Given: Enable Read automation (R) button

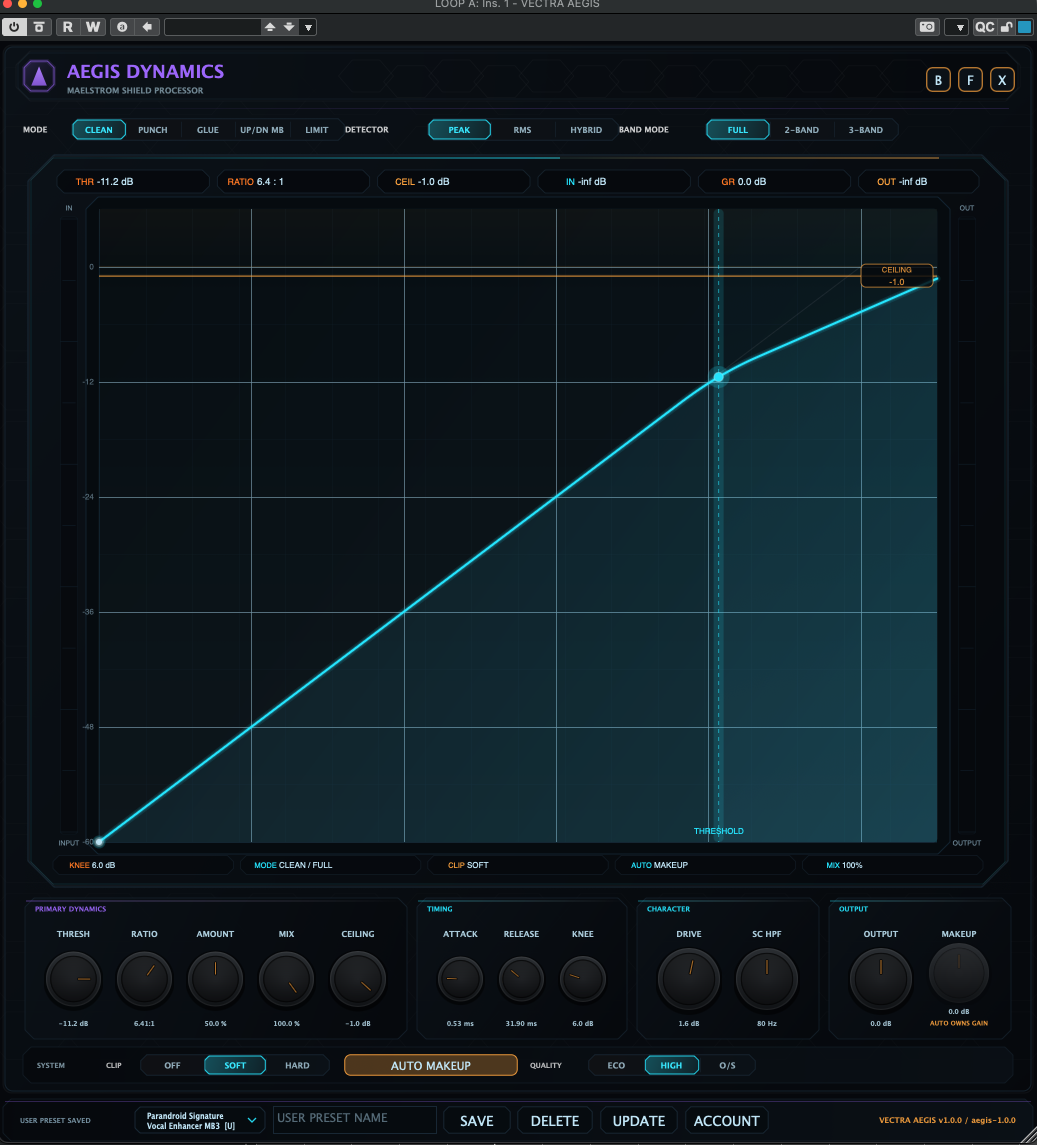Looking at the screenshot, I should pyautogui.click(x=68, y=27).
